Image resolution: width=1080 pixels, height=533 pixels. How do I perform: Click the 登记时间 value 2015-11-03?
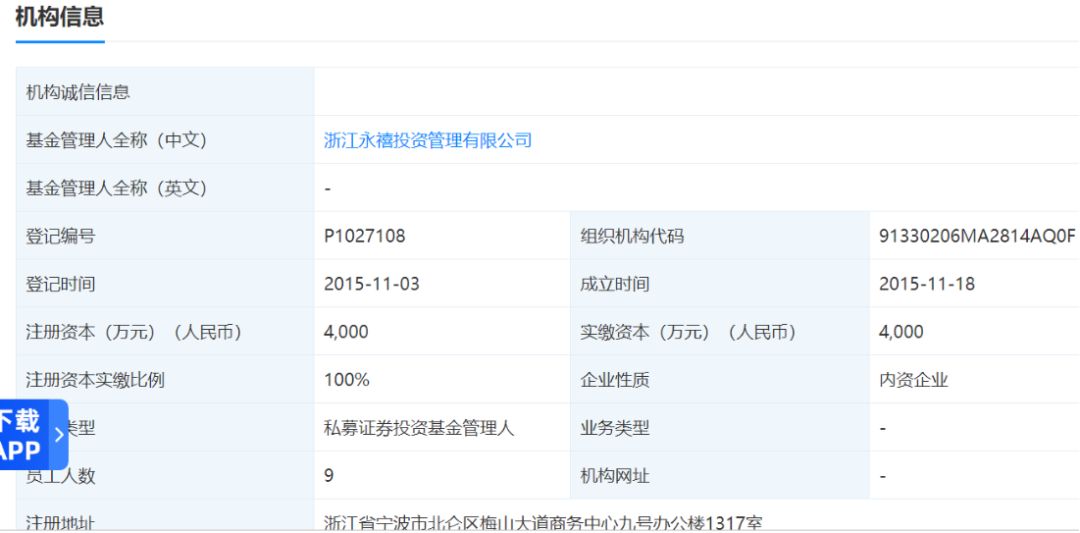371,285
